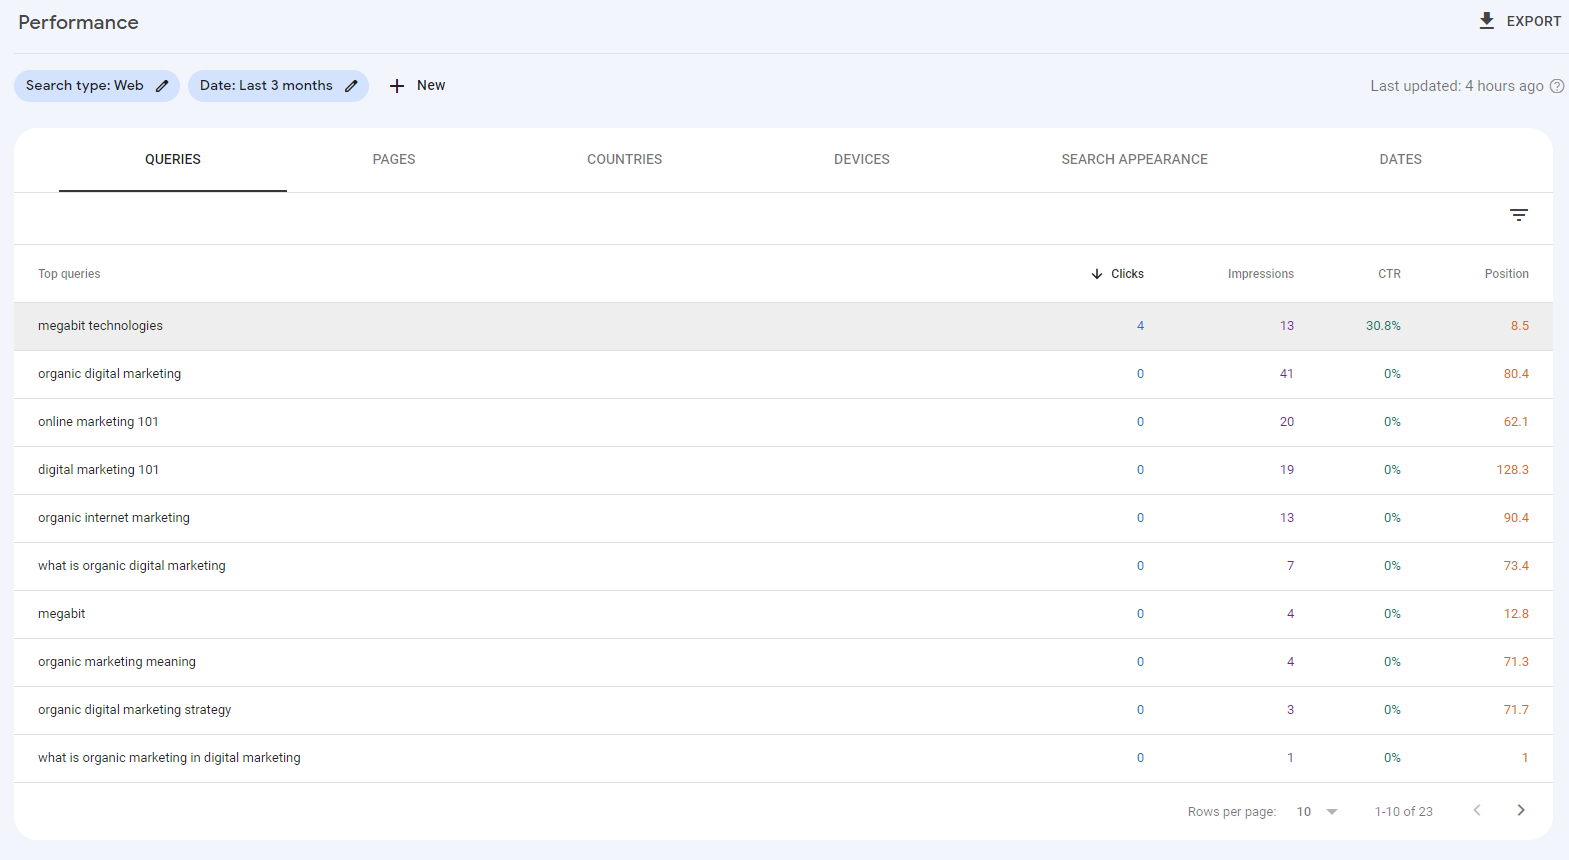This screenshot has height=860, width=1569.
Task: Switch to the Countries tab
Action: point(624,160)
